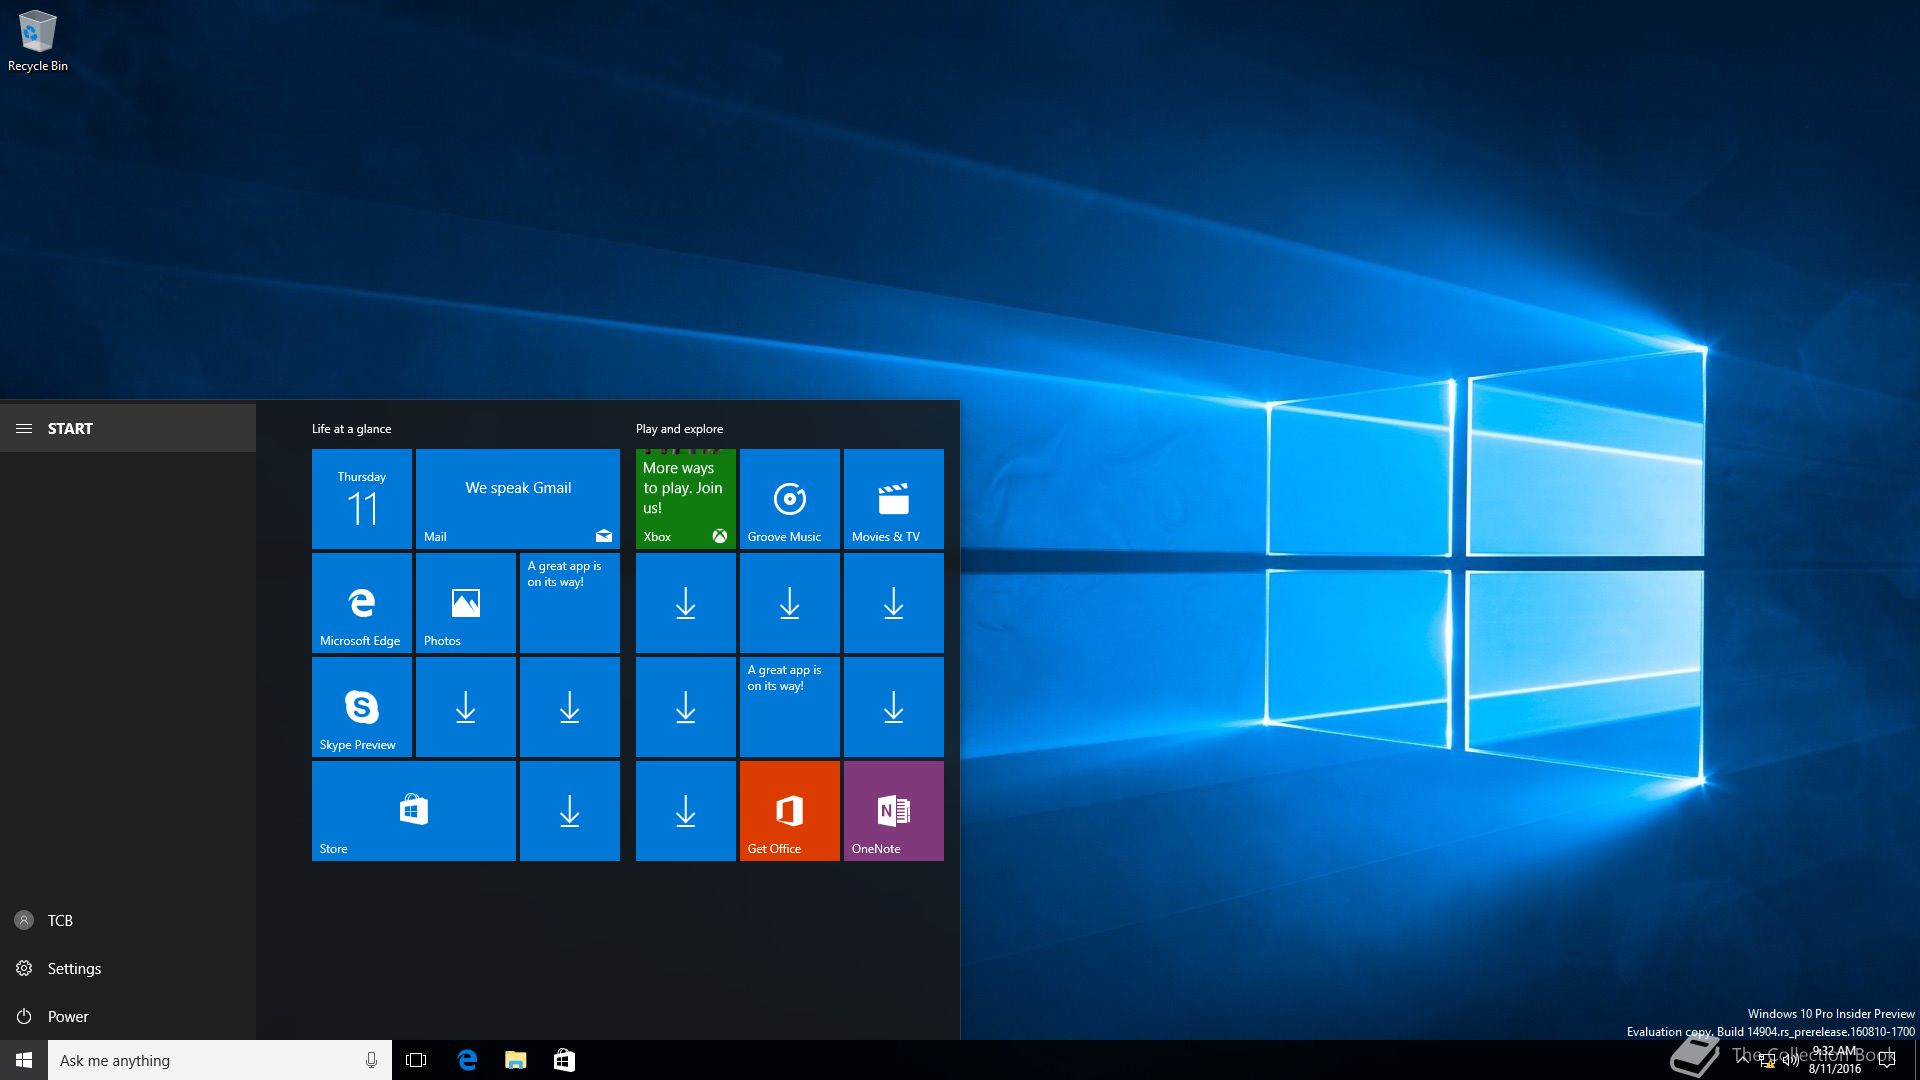Open the Store tile in Start
The width and height of the screenshot is (1920, 1080).
pyautogui.click(x=413, y=810)
